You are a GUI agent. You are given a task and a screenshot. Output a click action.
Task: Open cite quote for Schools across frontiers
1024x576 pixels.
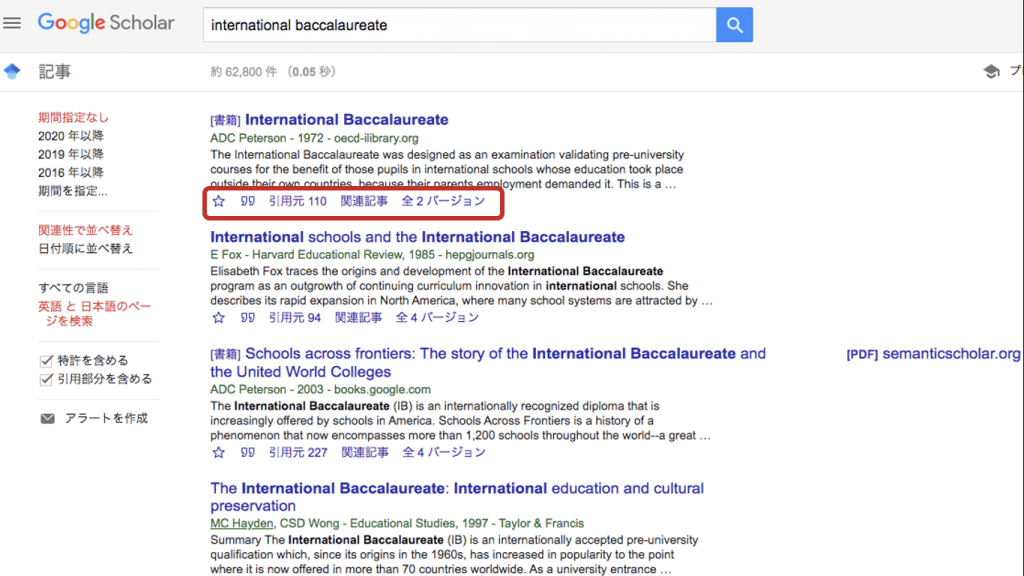[x=248, y=453]
